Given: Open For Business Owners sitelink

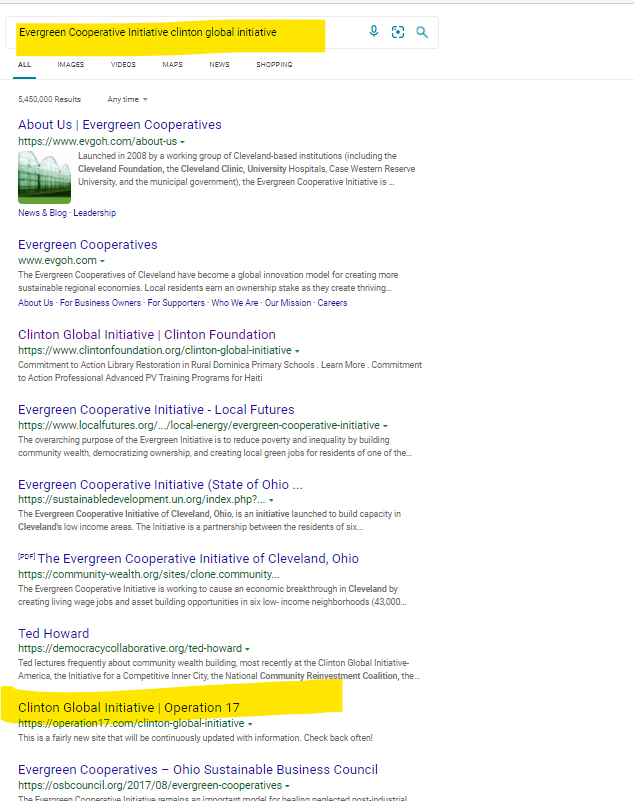Looking at the screenshot, I should (x=100, y=303).
